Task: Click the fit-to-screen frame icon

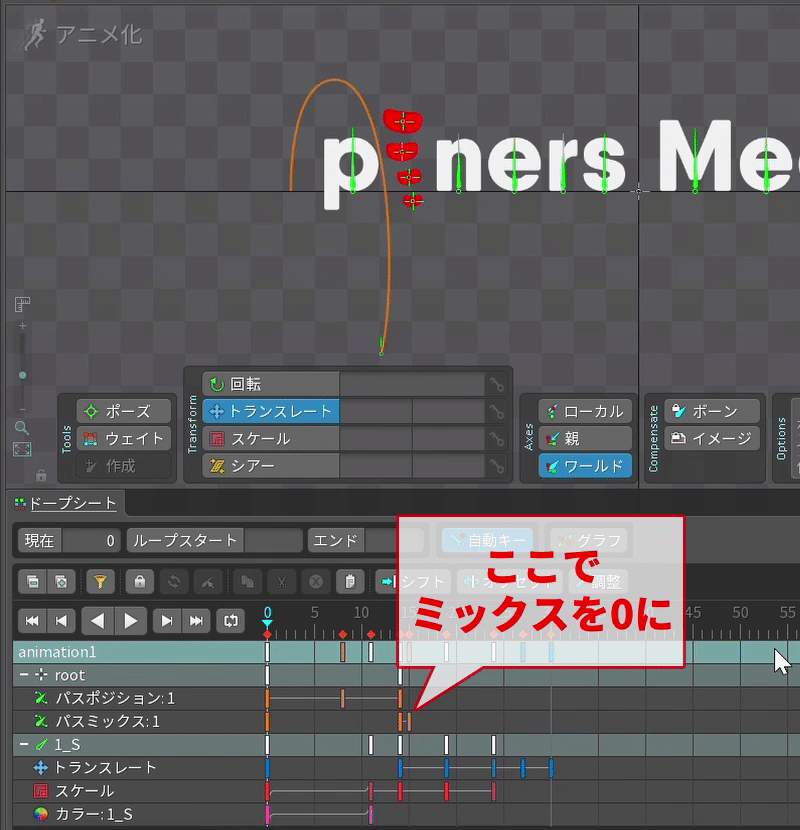Action: tap(22, 449)
